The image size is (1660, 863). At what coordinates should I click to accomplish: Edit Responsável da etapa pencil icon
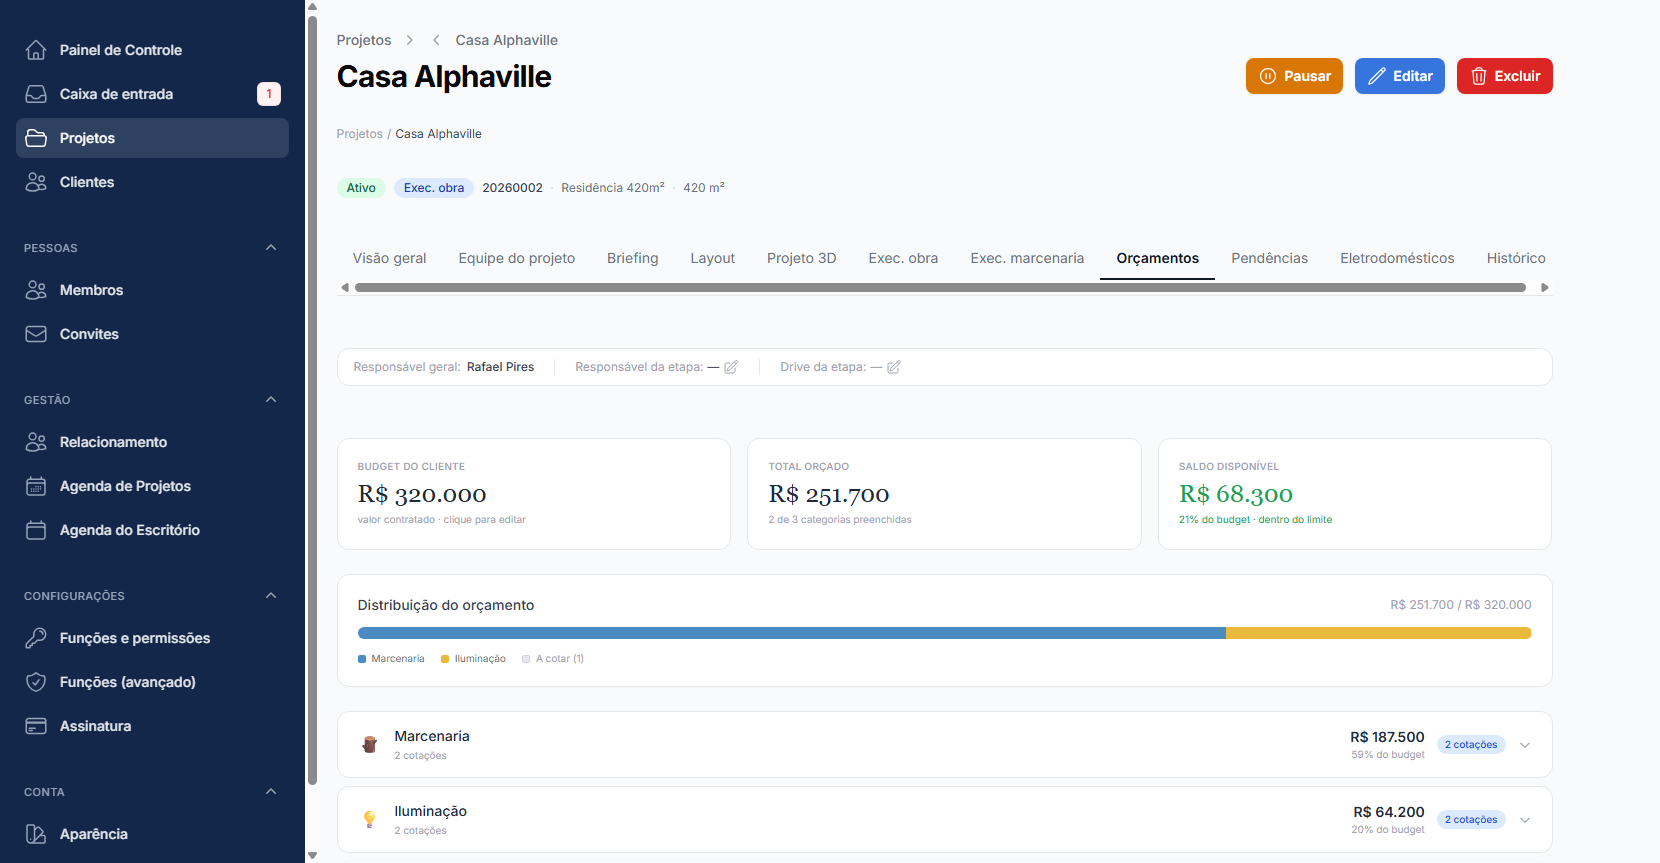(x=731, y=367)
